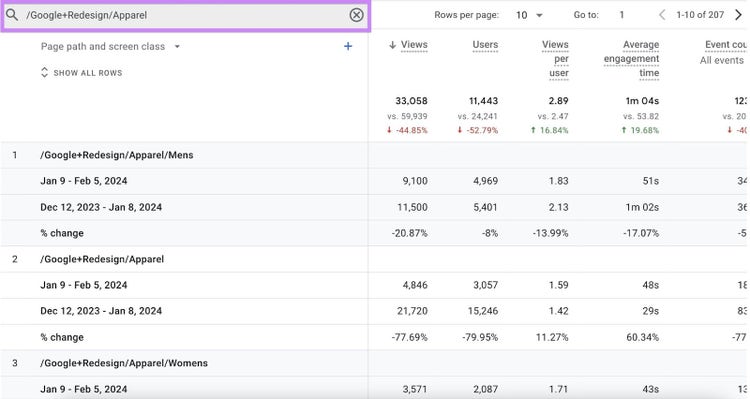Image resolution: width=750 pixels, height=399 pixels.
Task: Click the descending sort arrow beside Views
Action: coord(392,45)
